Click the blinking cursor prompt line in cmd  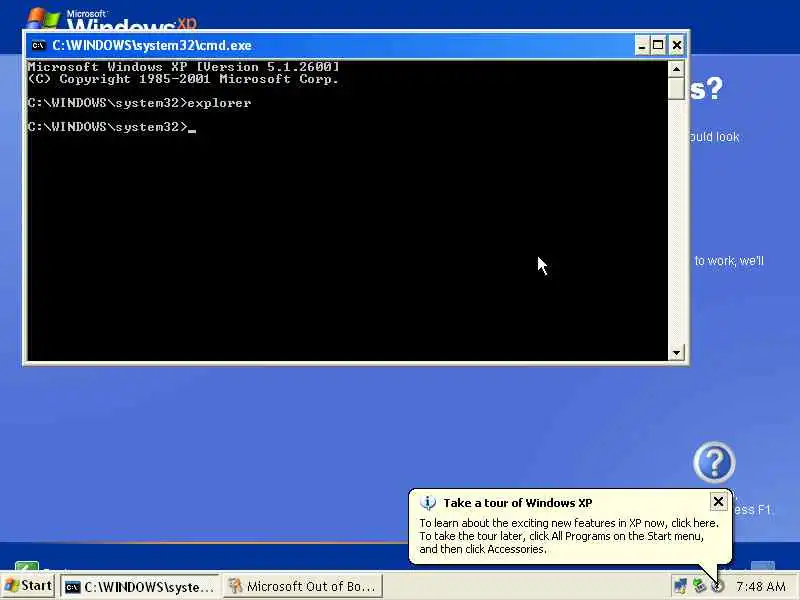112,127
